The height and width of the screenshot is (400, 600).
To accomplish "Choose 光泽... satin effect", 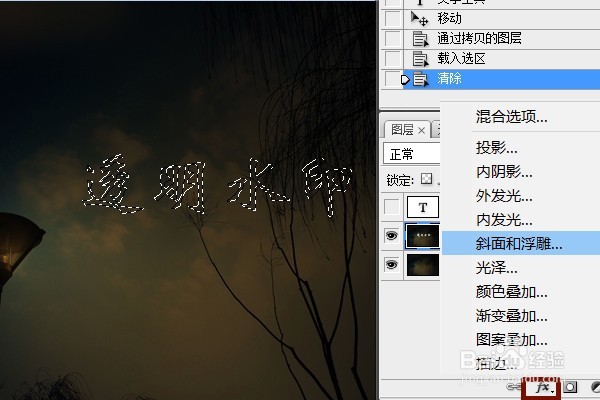I will click(x=496, y=268).
